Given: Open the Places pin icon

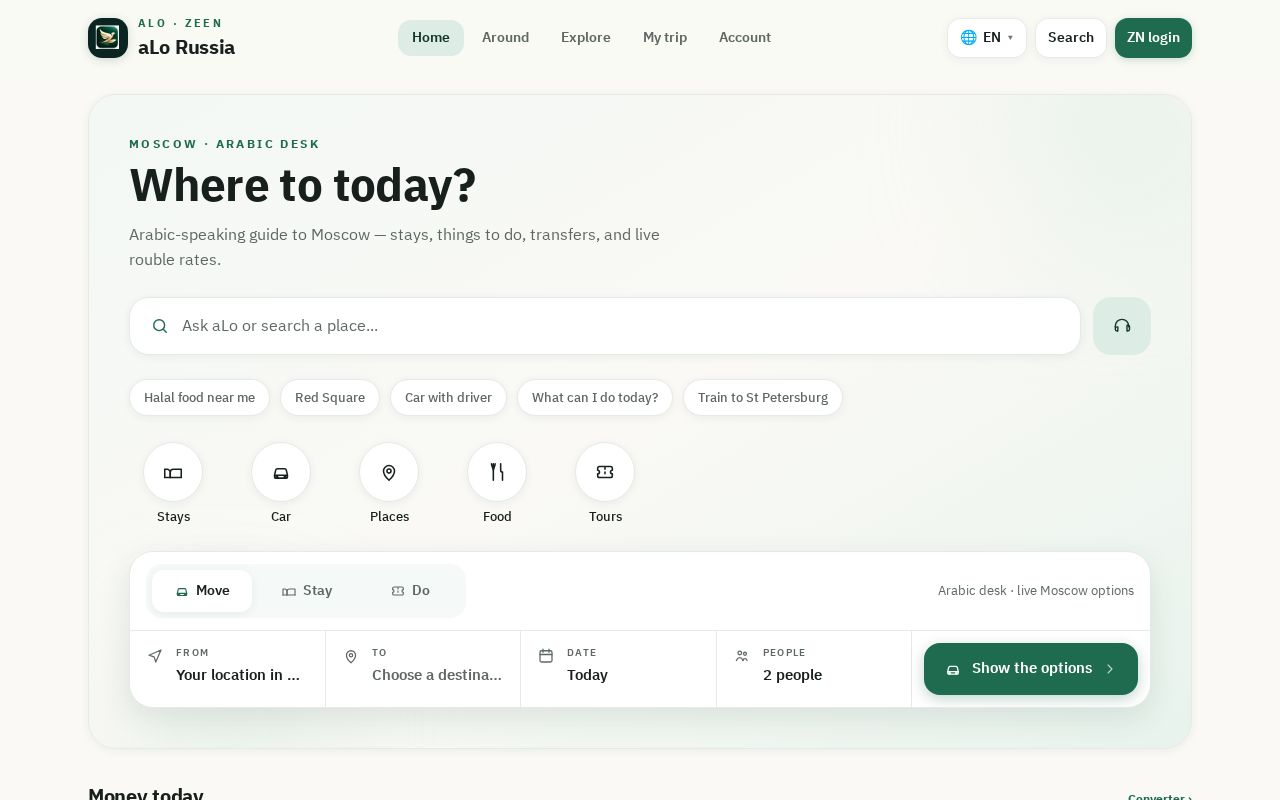Looking at the screenshot, I should [x=389, y=472].
